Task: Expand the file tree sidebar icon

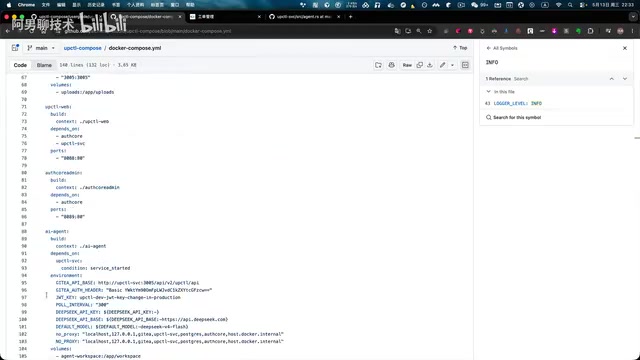Action: click(x=15, y=48)
